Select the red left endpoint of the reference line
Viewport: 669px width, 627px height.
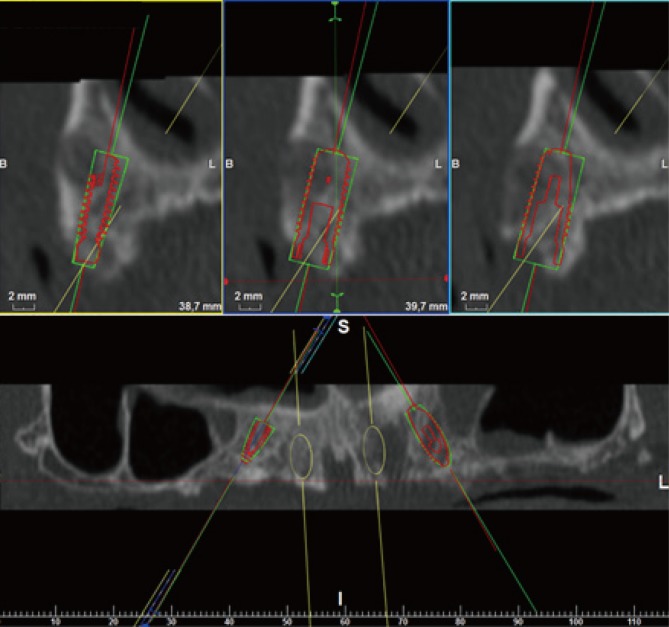228,279
